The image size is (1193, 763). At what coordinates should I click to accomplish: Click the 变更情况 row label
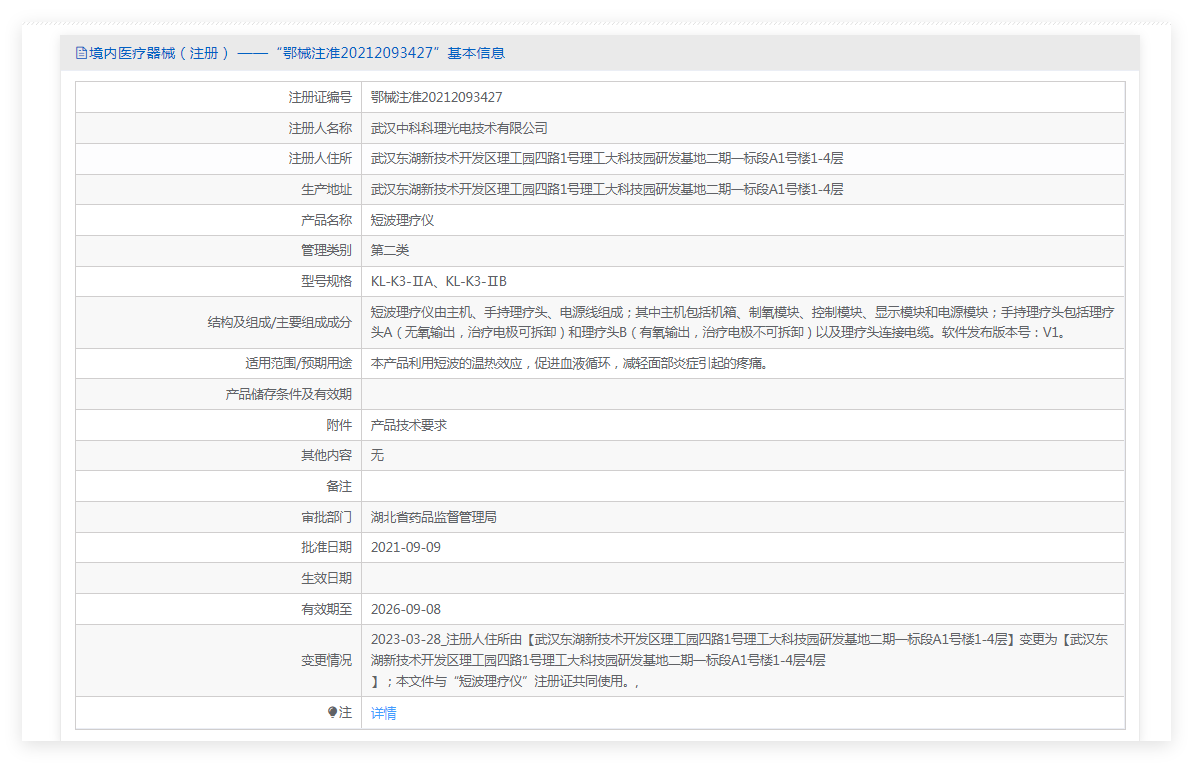click(x=326, y=660)
